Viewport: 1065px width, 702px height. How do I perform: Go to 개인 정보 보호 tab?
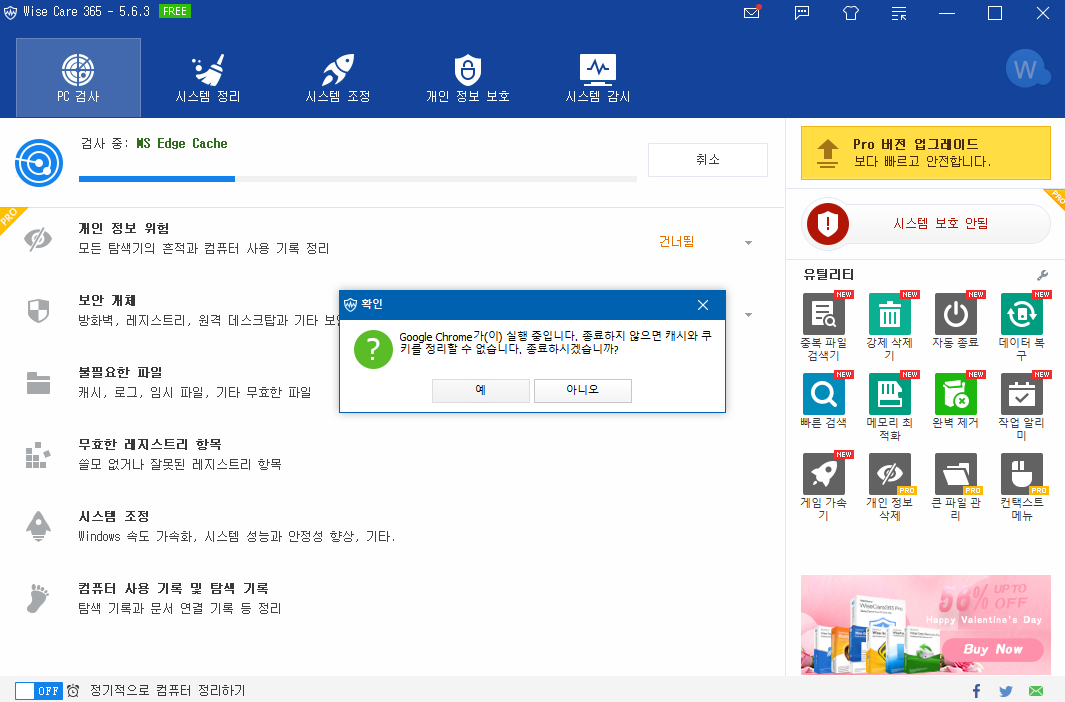pyautogui.click(x=467, y=77)
